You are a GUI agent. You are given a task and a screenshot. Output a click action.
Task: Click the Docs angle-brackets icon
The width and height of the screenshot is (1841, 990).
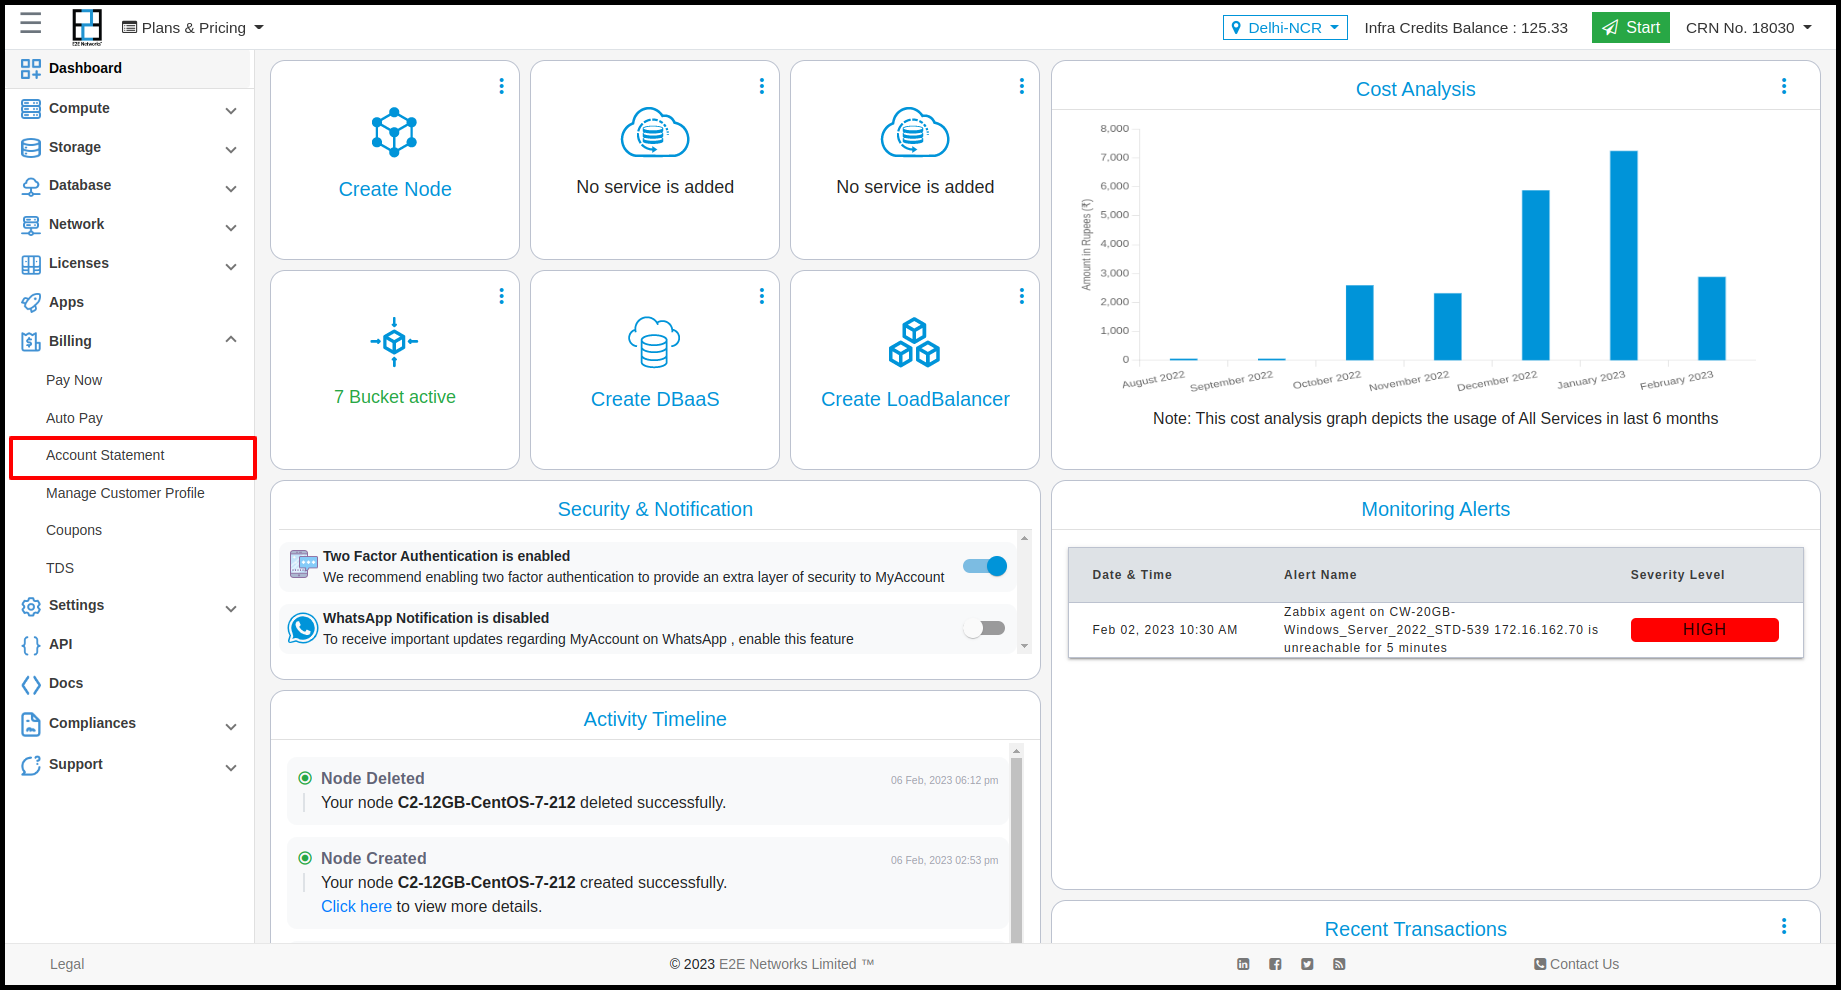click(x=31, y=684)
